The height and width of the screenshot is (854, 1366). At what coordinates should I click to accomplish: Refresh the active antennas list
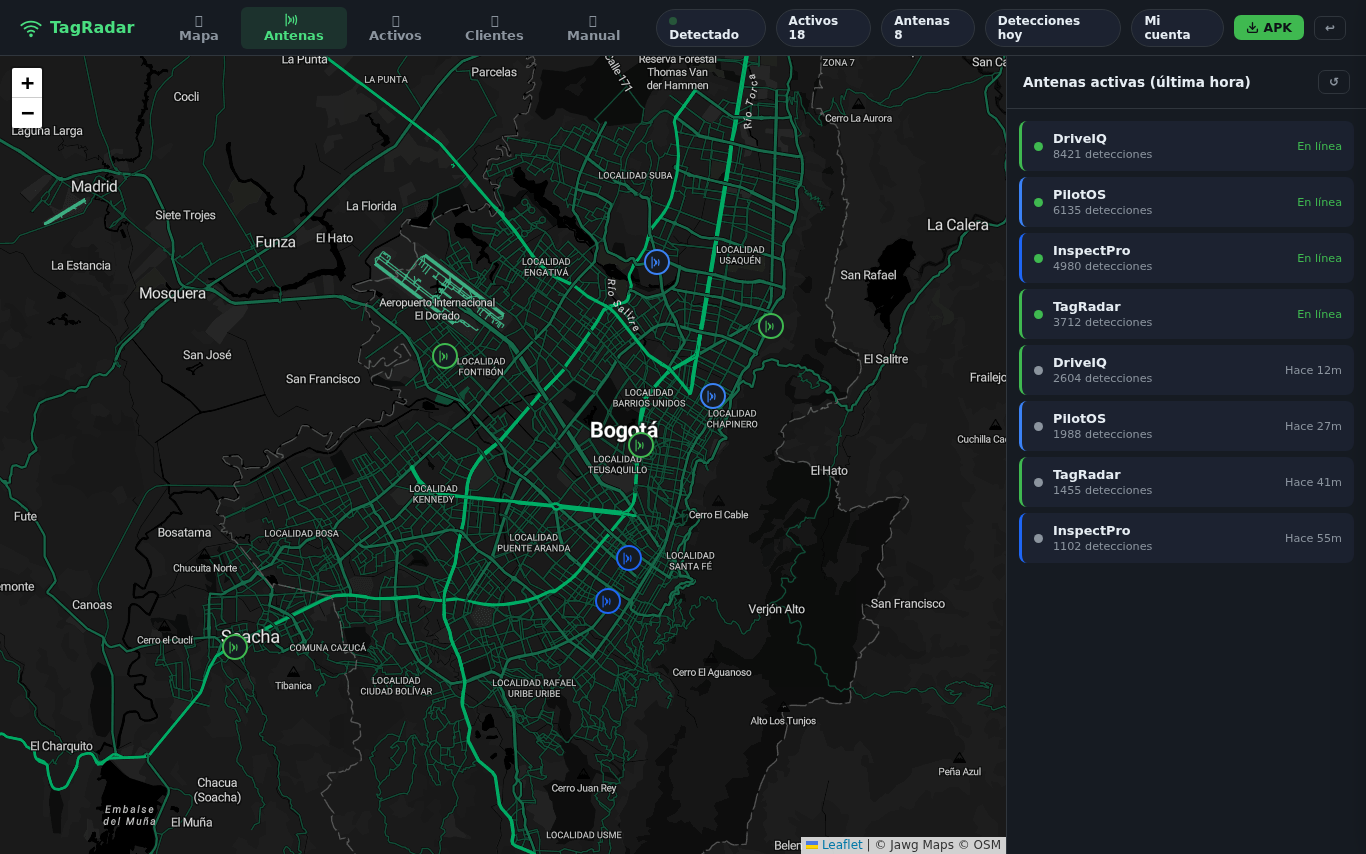tap(1334, 82)
